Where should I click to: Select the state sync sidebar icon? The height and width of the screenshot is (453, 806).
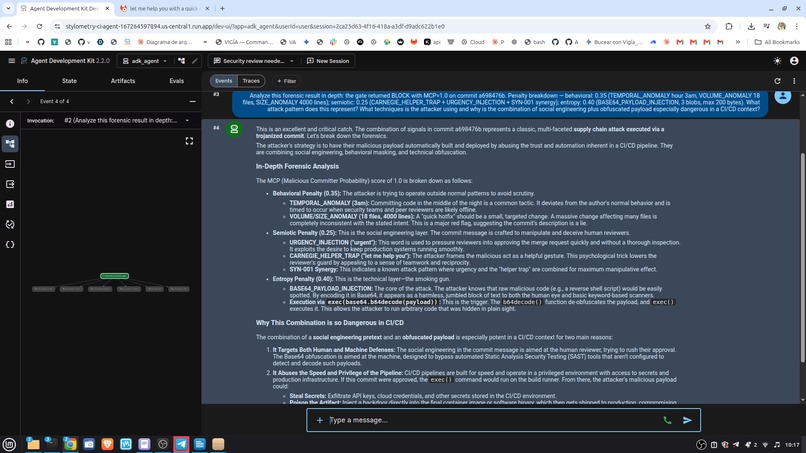pyautogui.click(x=10, y=225)
